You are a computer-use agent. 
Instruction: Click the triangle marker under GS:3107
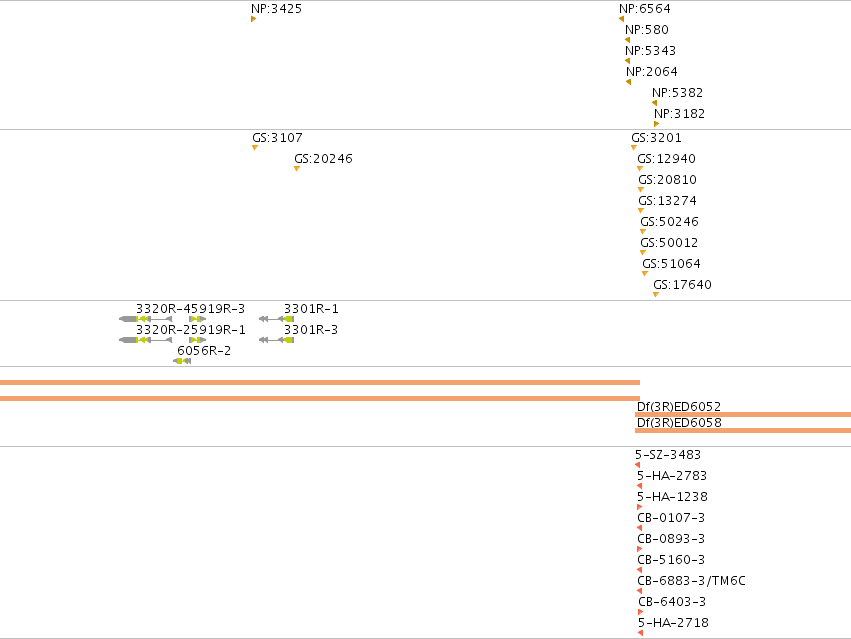(x=255, y=148)
